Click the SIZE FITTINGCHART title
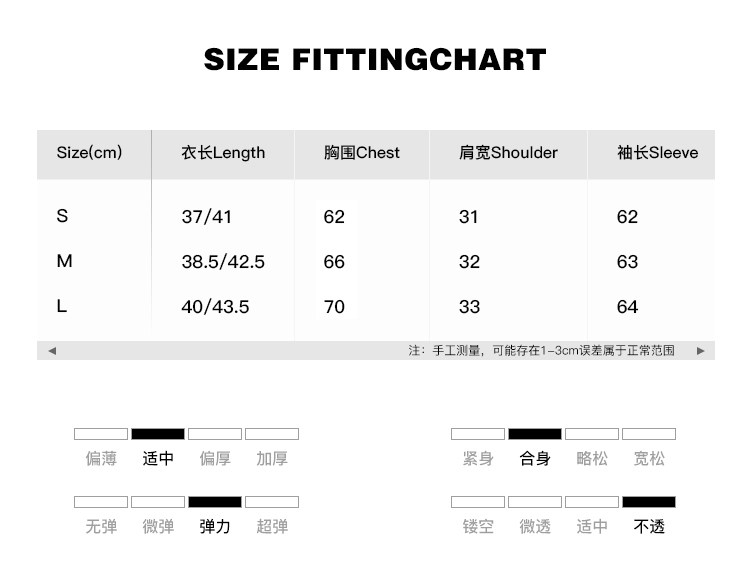 click(375, 60)
